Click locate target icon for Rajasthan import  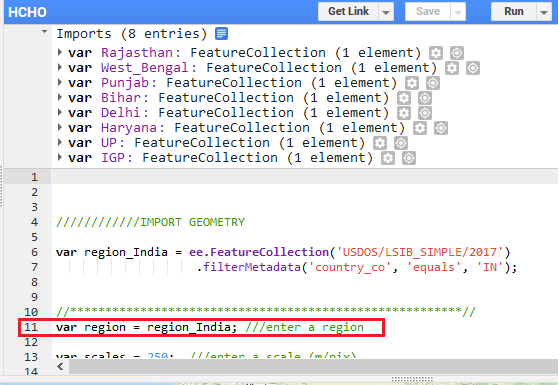point(457,53)
